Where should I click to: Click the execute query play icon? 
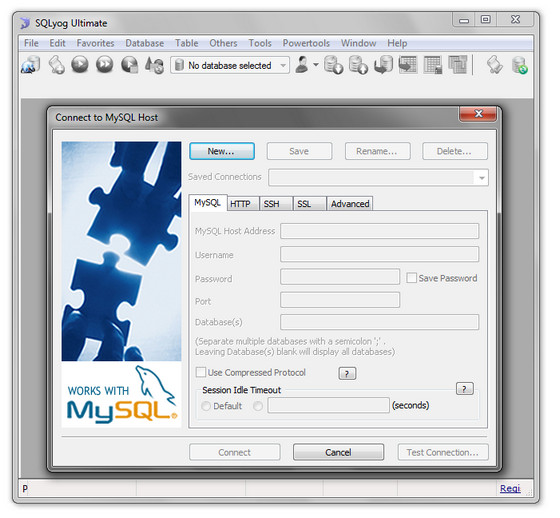pos(80,65)
